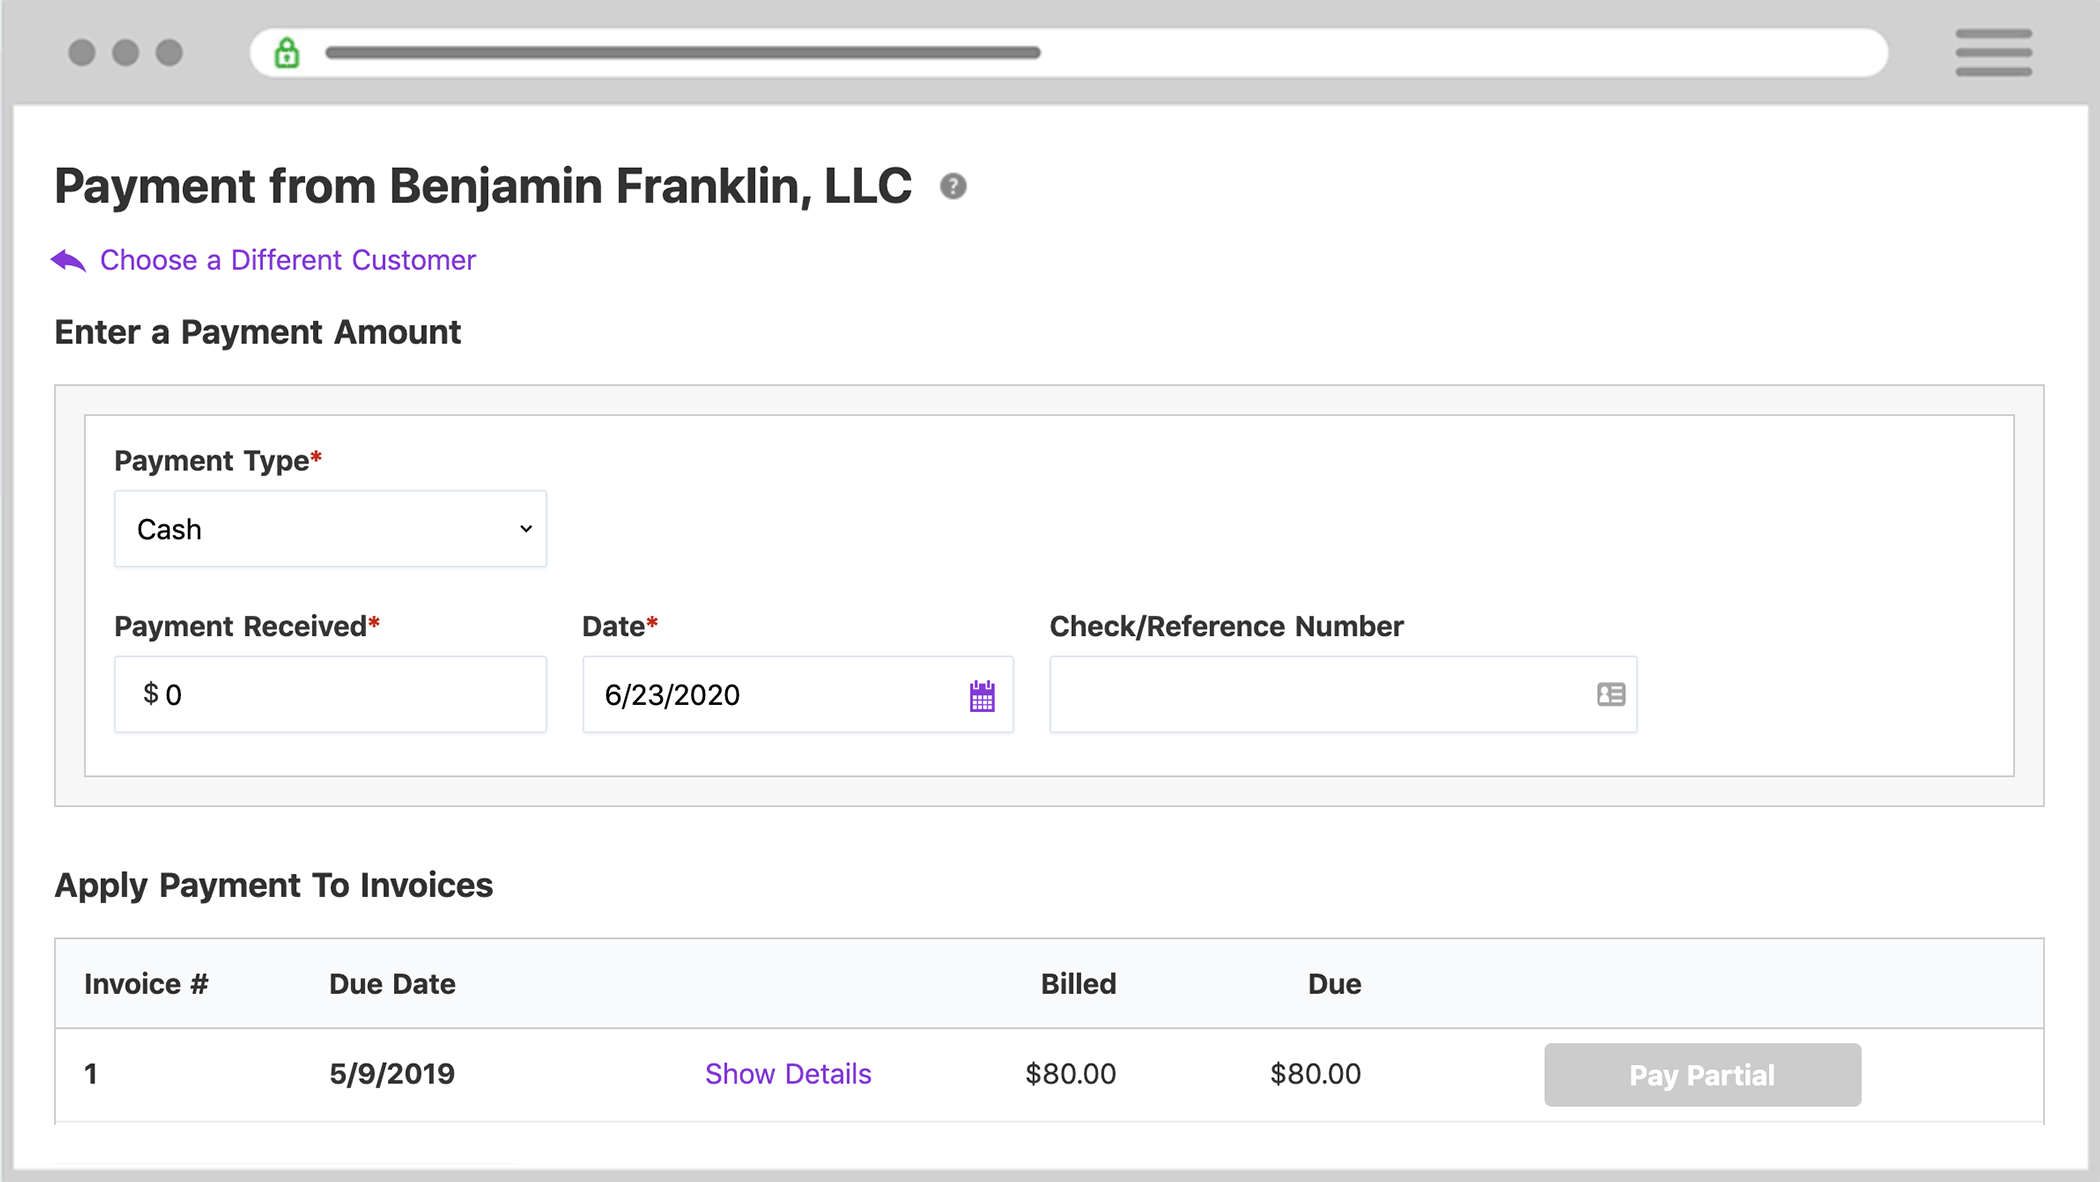
Task: Click the help question mark icon
Action: click(955, 185)
